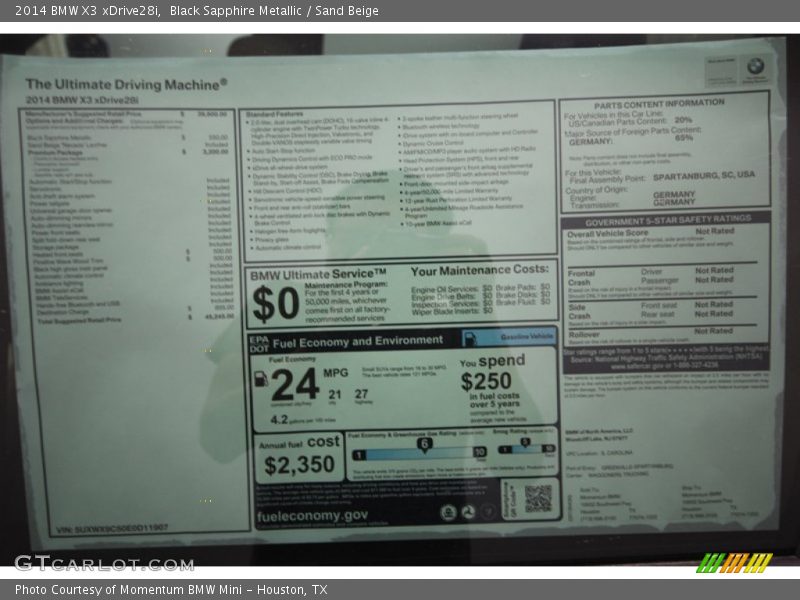Click the QR code on the fuel label
Image resolution: width=800 pixels, height=600 pixels.
(x=538, y=498)
